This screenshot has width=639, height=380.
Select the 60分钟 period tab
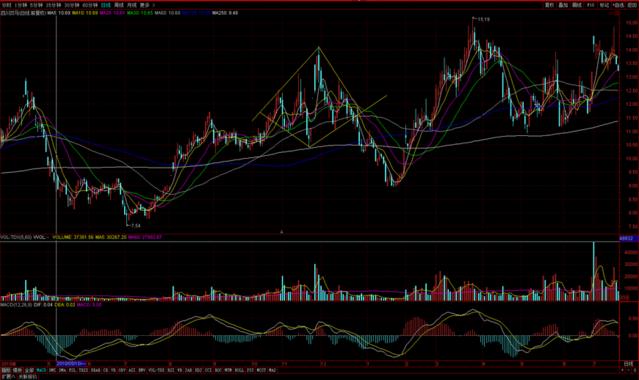pos(90,5)
